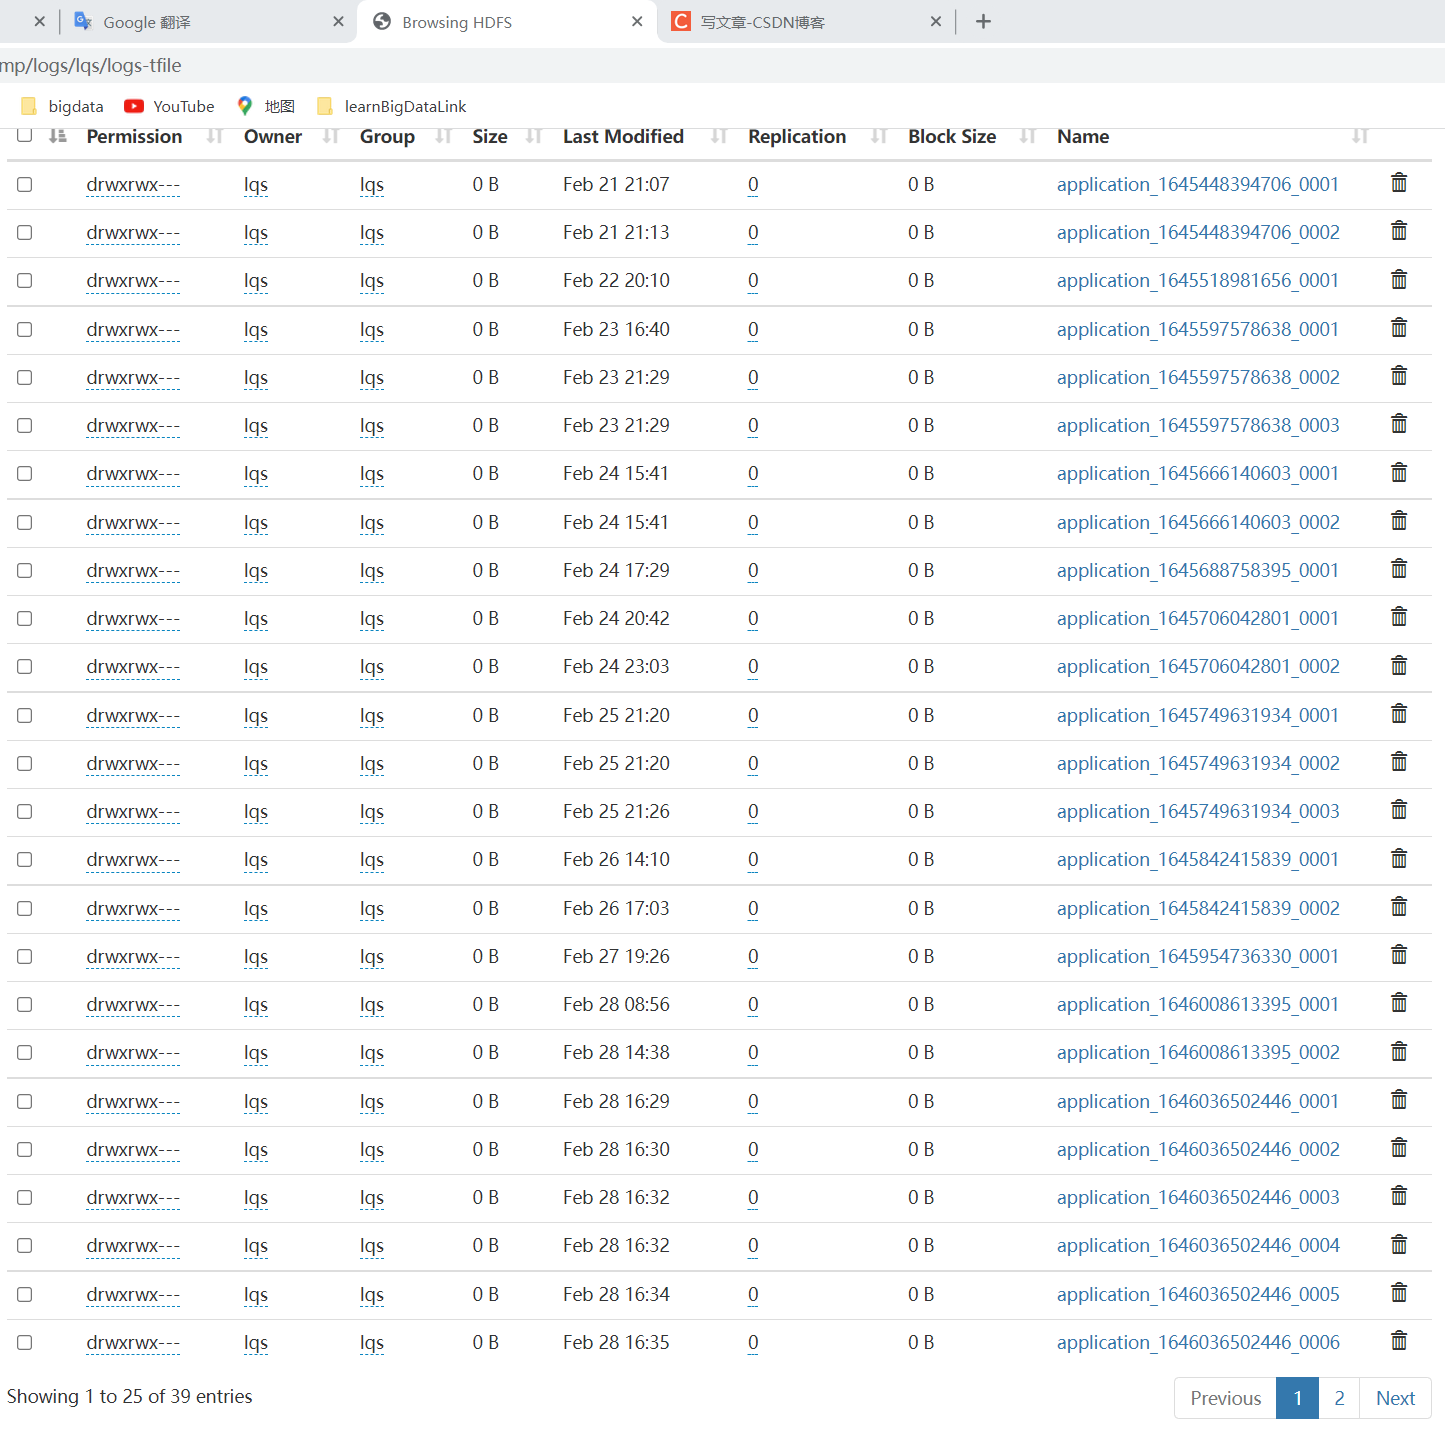Delete application_1645518981656_0001 using trash icon

(1399, 279)
